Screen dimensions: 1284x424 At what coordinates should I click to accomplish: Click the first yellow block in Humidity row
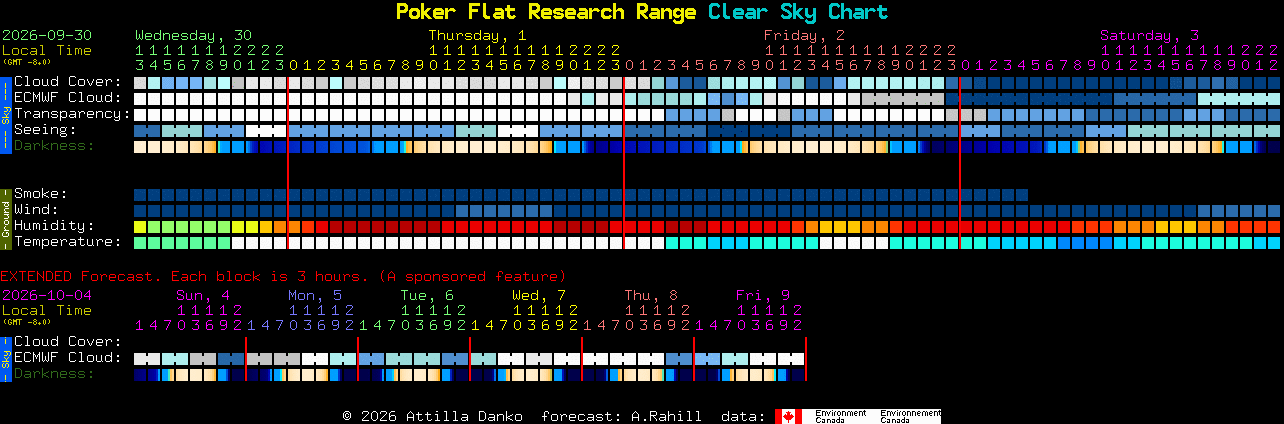pos(140,227)
